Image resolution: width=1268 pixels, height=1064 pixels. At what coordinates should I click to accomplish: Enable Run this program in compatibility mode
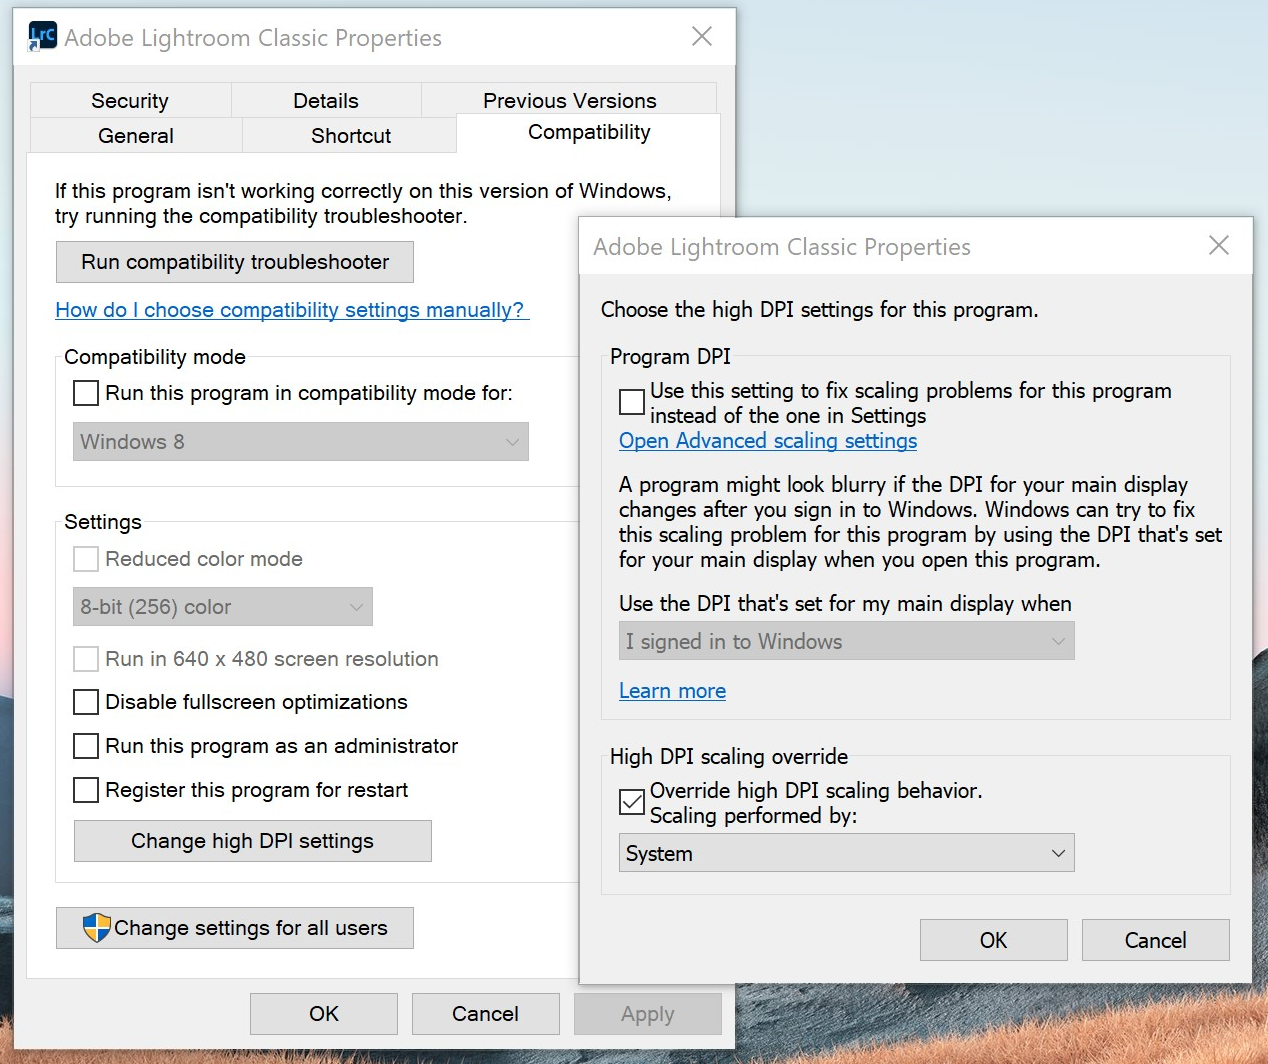tap(85, 393)
